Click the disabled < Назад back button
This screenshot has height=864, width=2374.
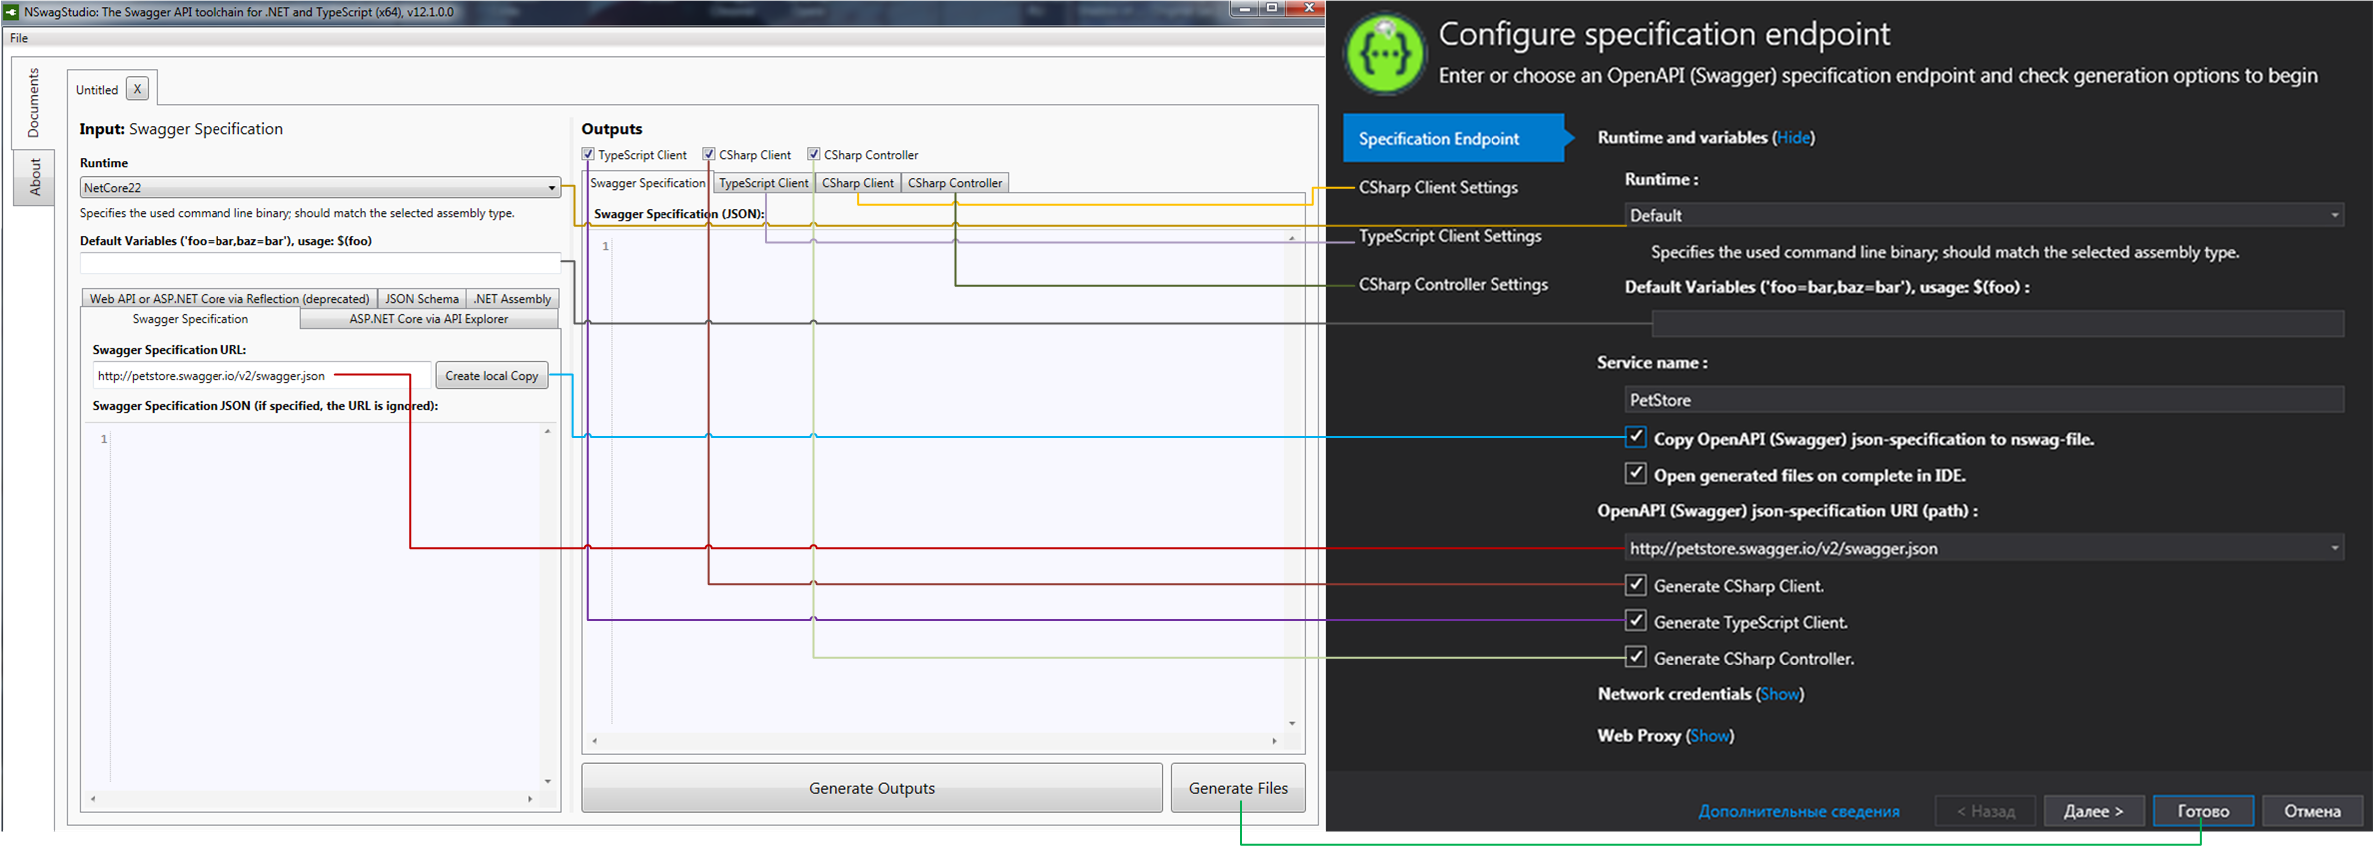click(1985, 811)
